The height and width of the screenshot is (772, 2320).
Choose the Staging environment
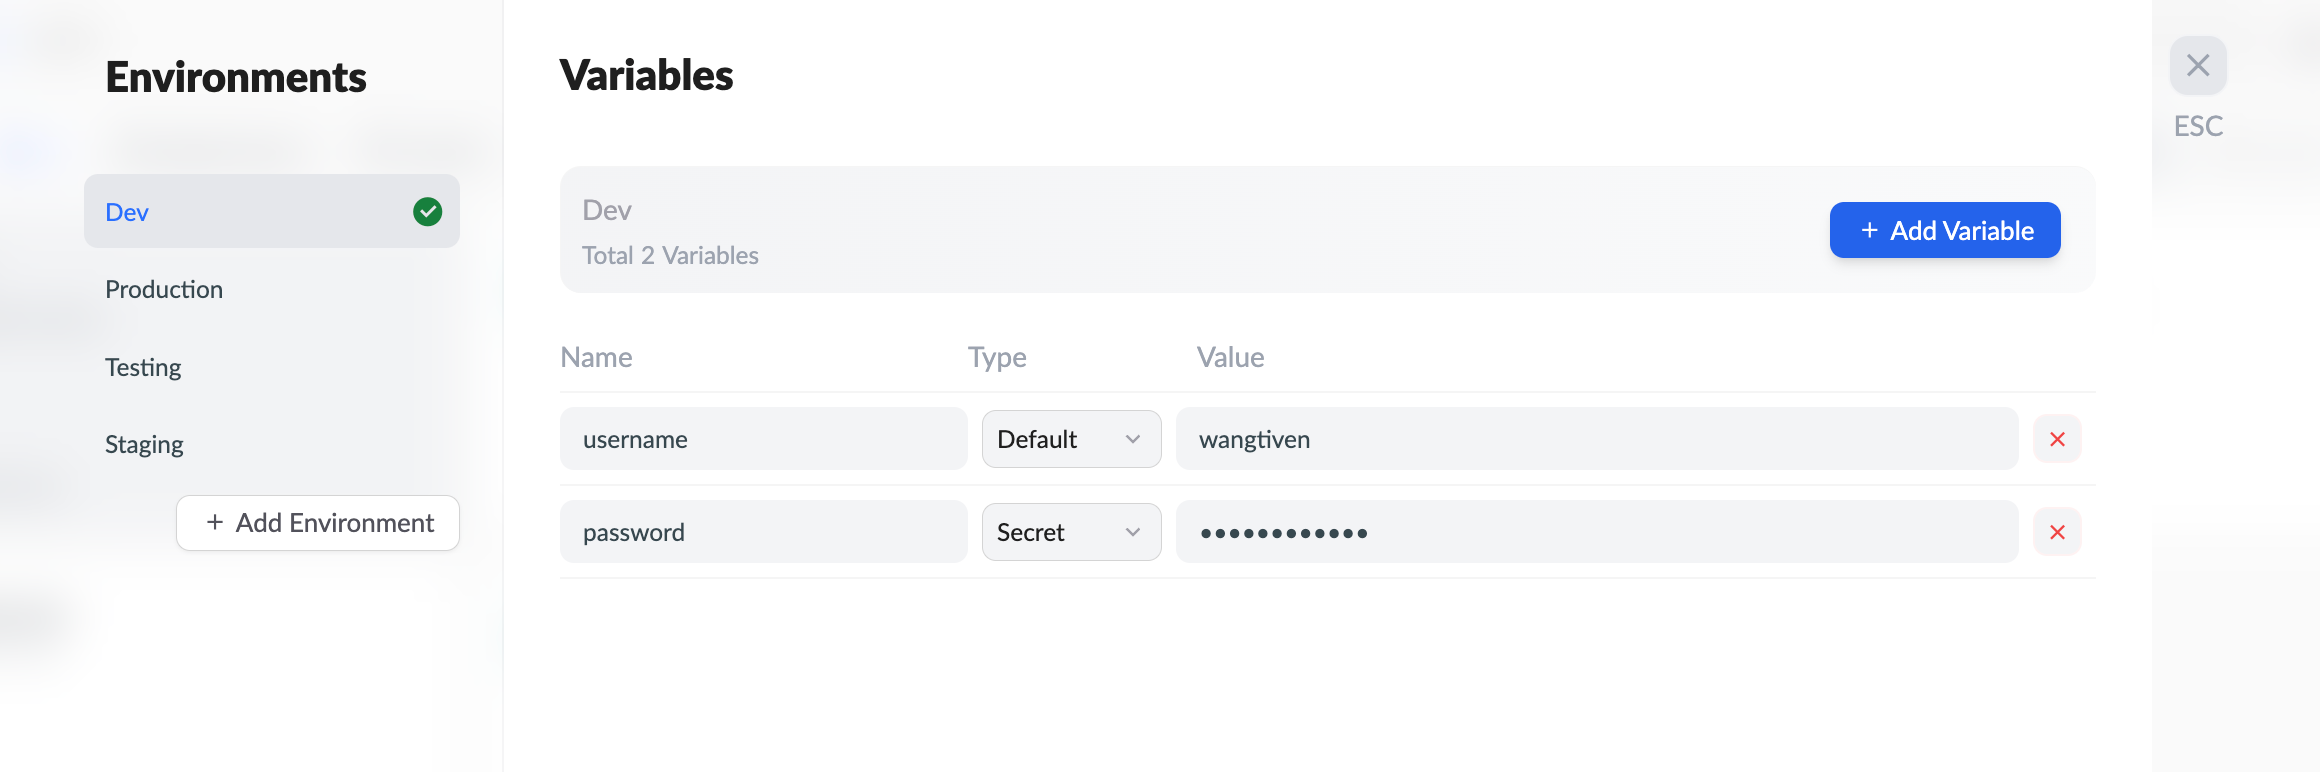[144, 444]
